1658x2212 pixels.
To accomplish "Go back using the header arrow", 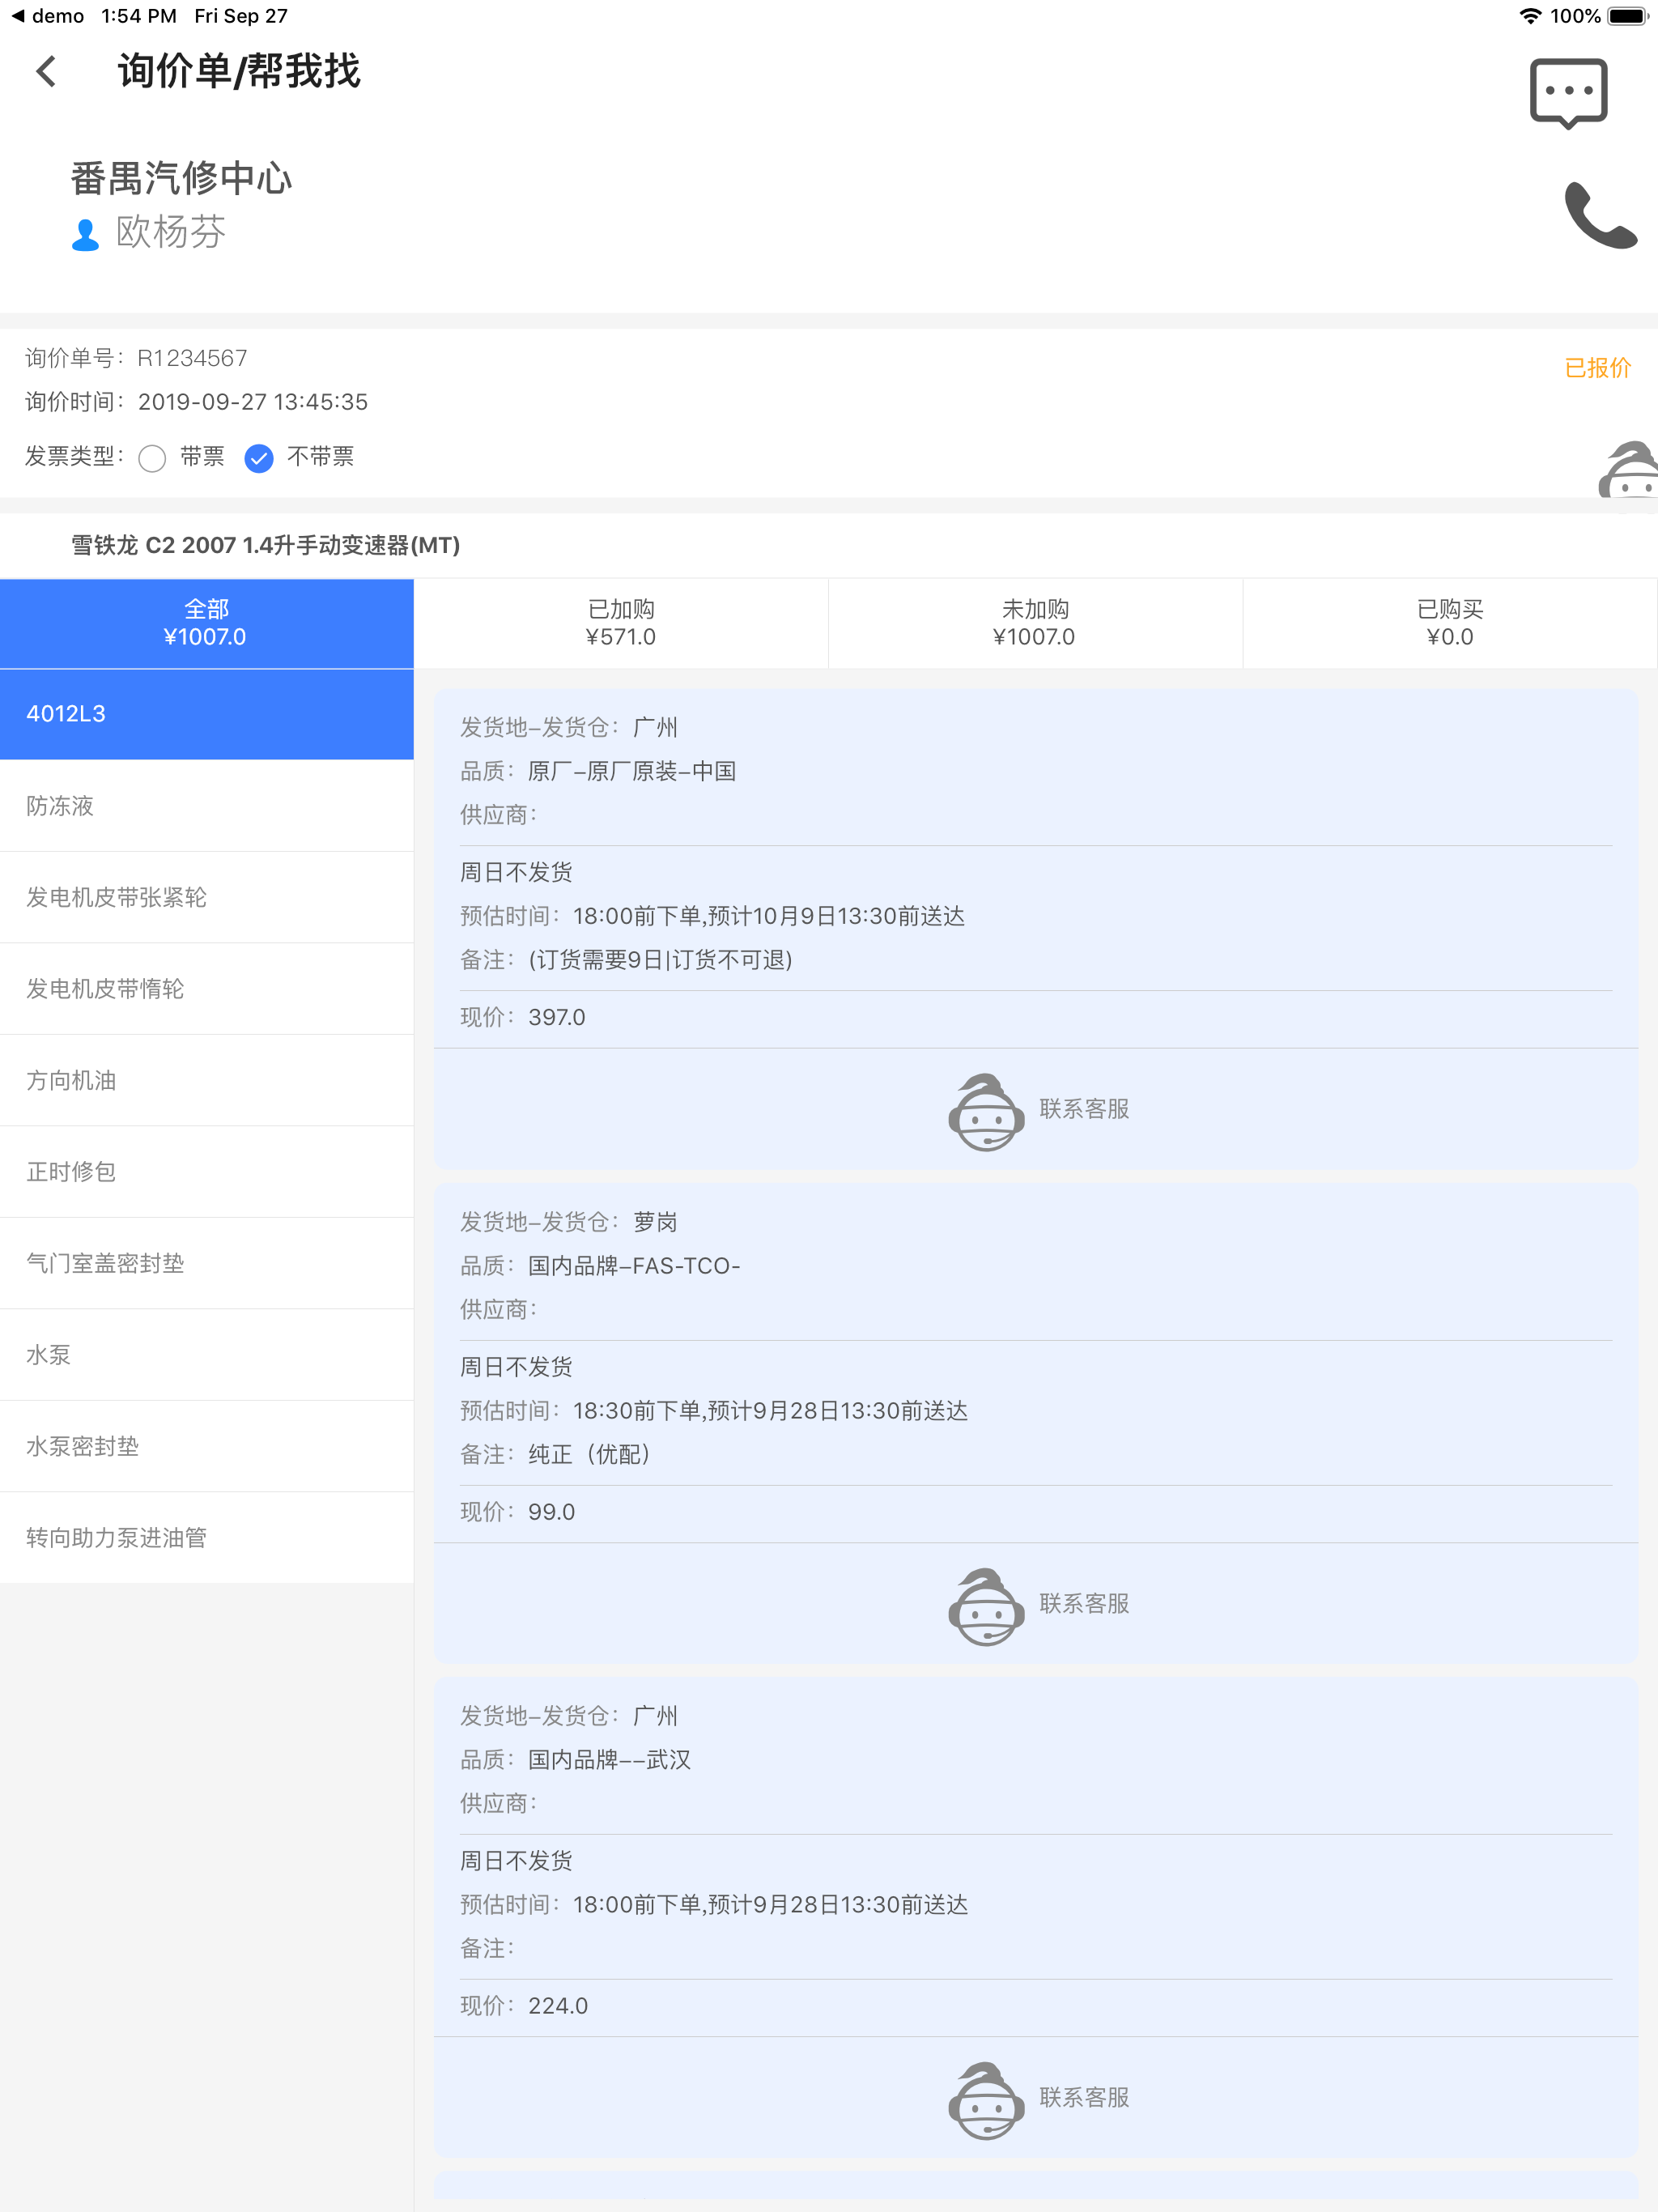I will tap(46, 71).
